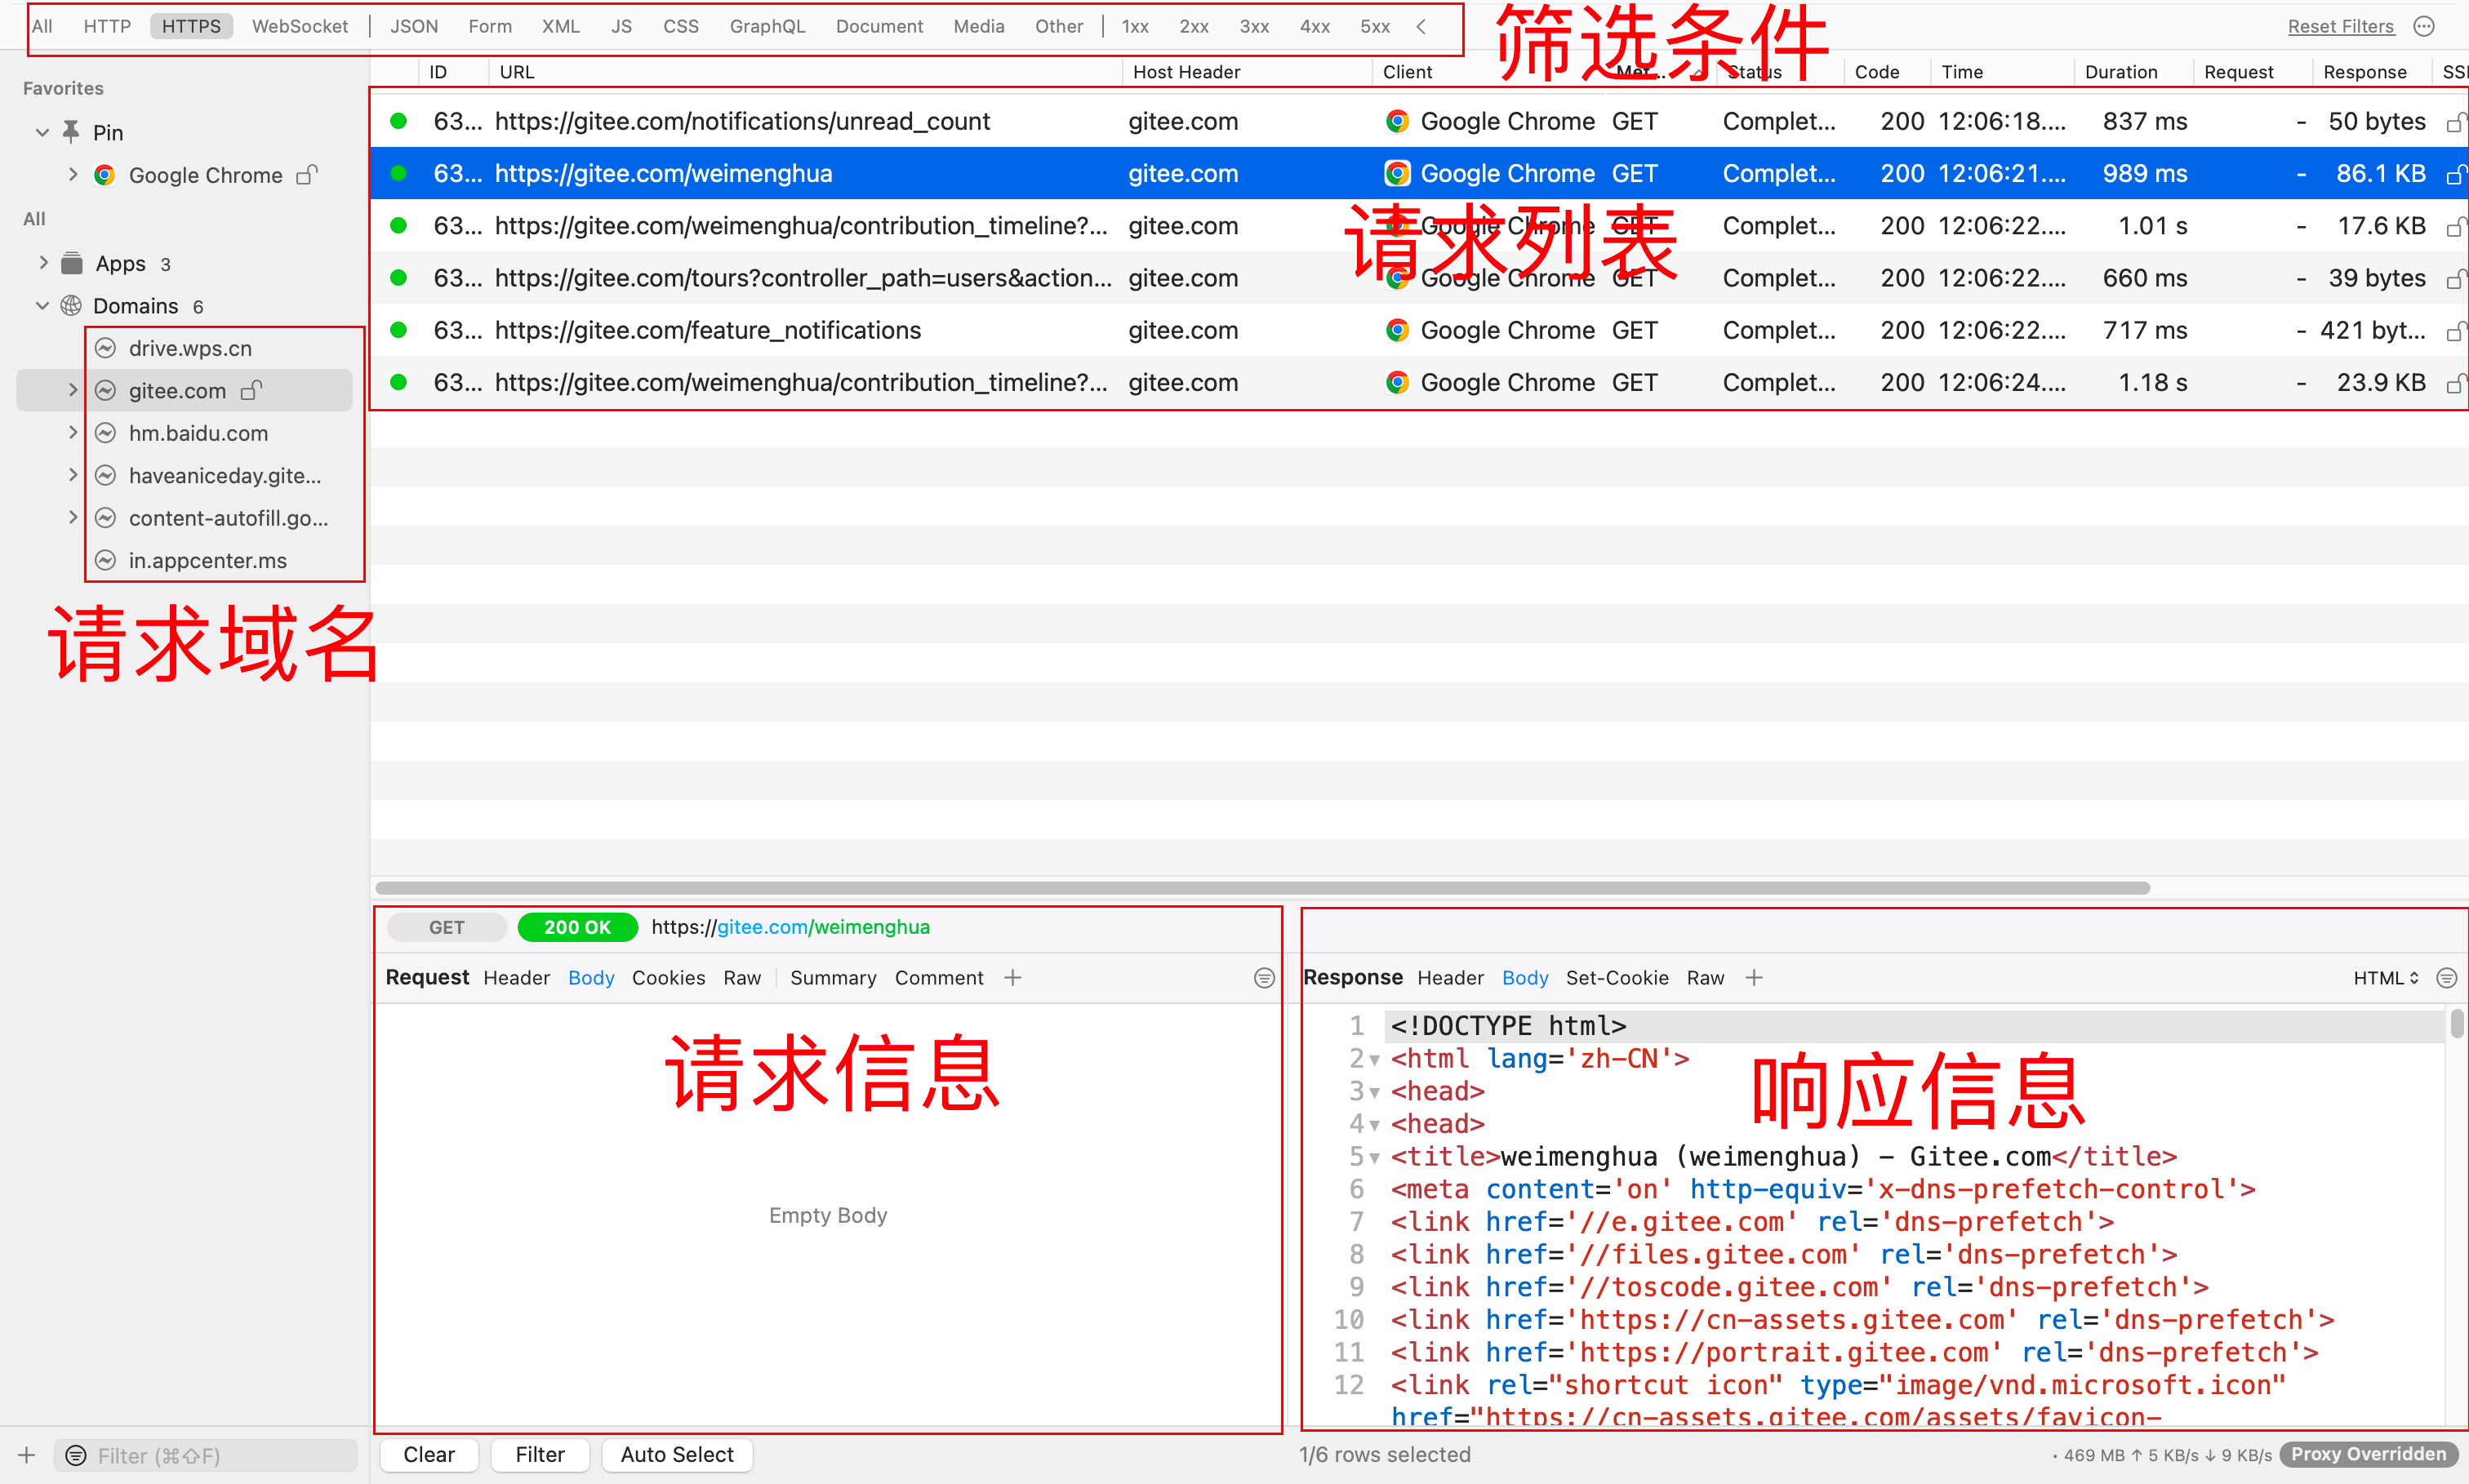This screenshot has height=1484, width=2469.
Task: Select the notifications/unread_count request row
Action: tap(1418, 121)
